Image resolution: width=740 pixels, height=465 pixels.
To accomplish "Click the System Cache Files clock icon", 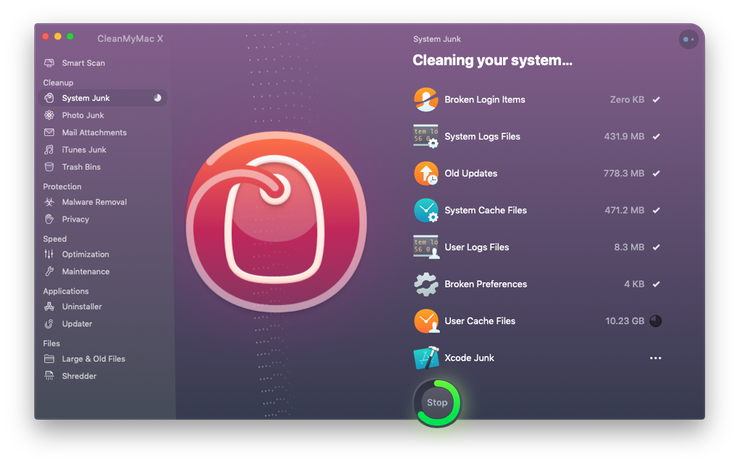I will 426,210.
